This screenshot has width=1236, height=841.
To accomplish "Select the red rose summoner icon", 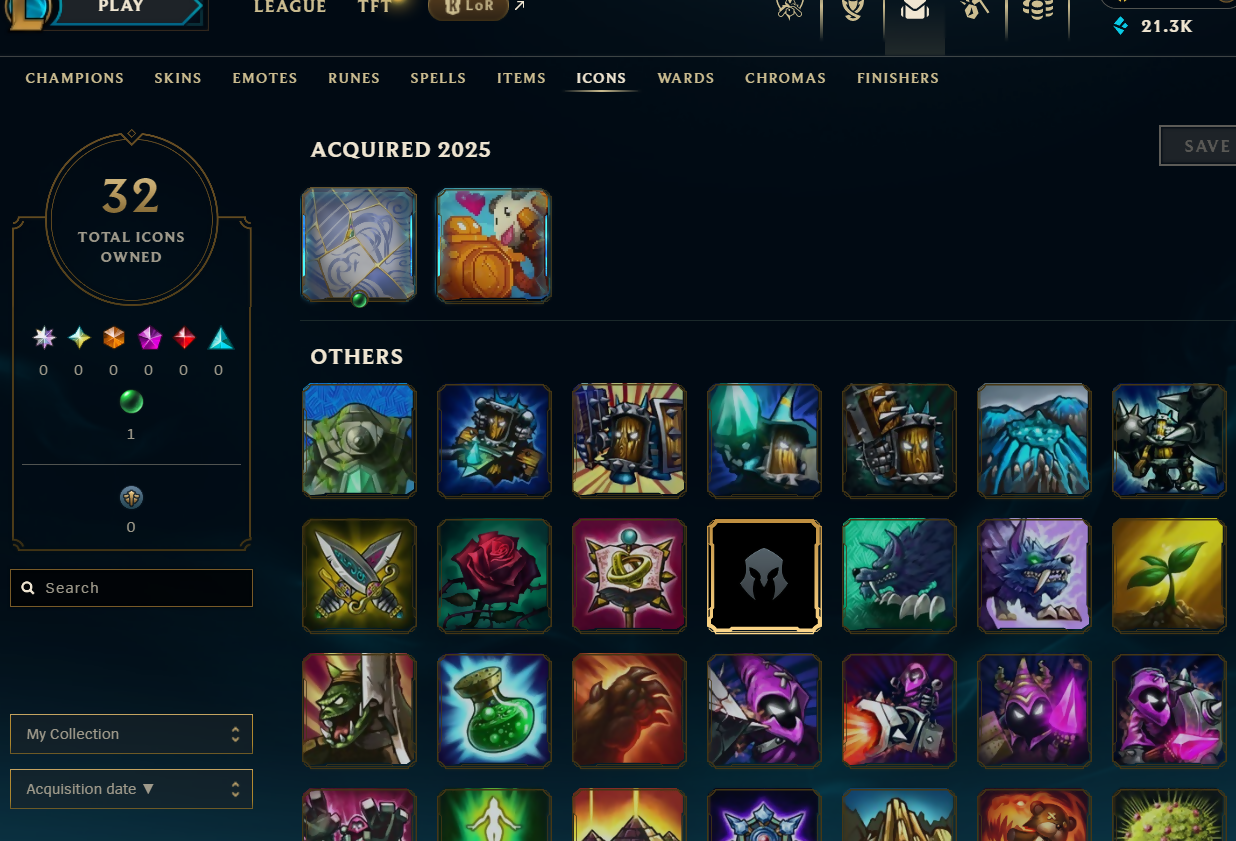I will pos(494,576).
